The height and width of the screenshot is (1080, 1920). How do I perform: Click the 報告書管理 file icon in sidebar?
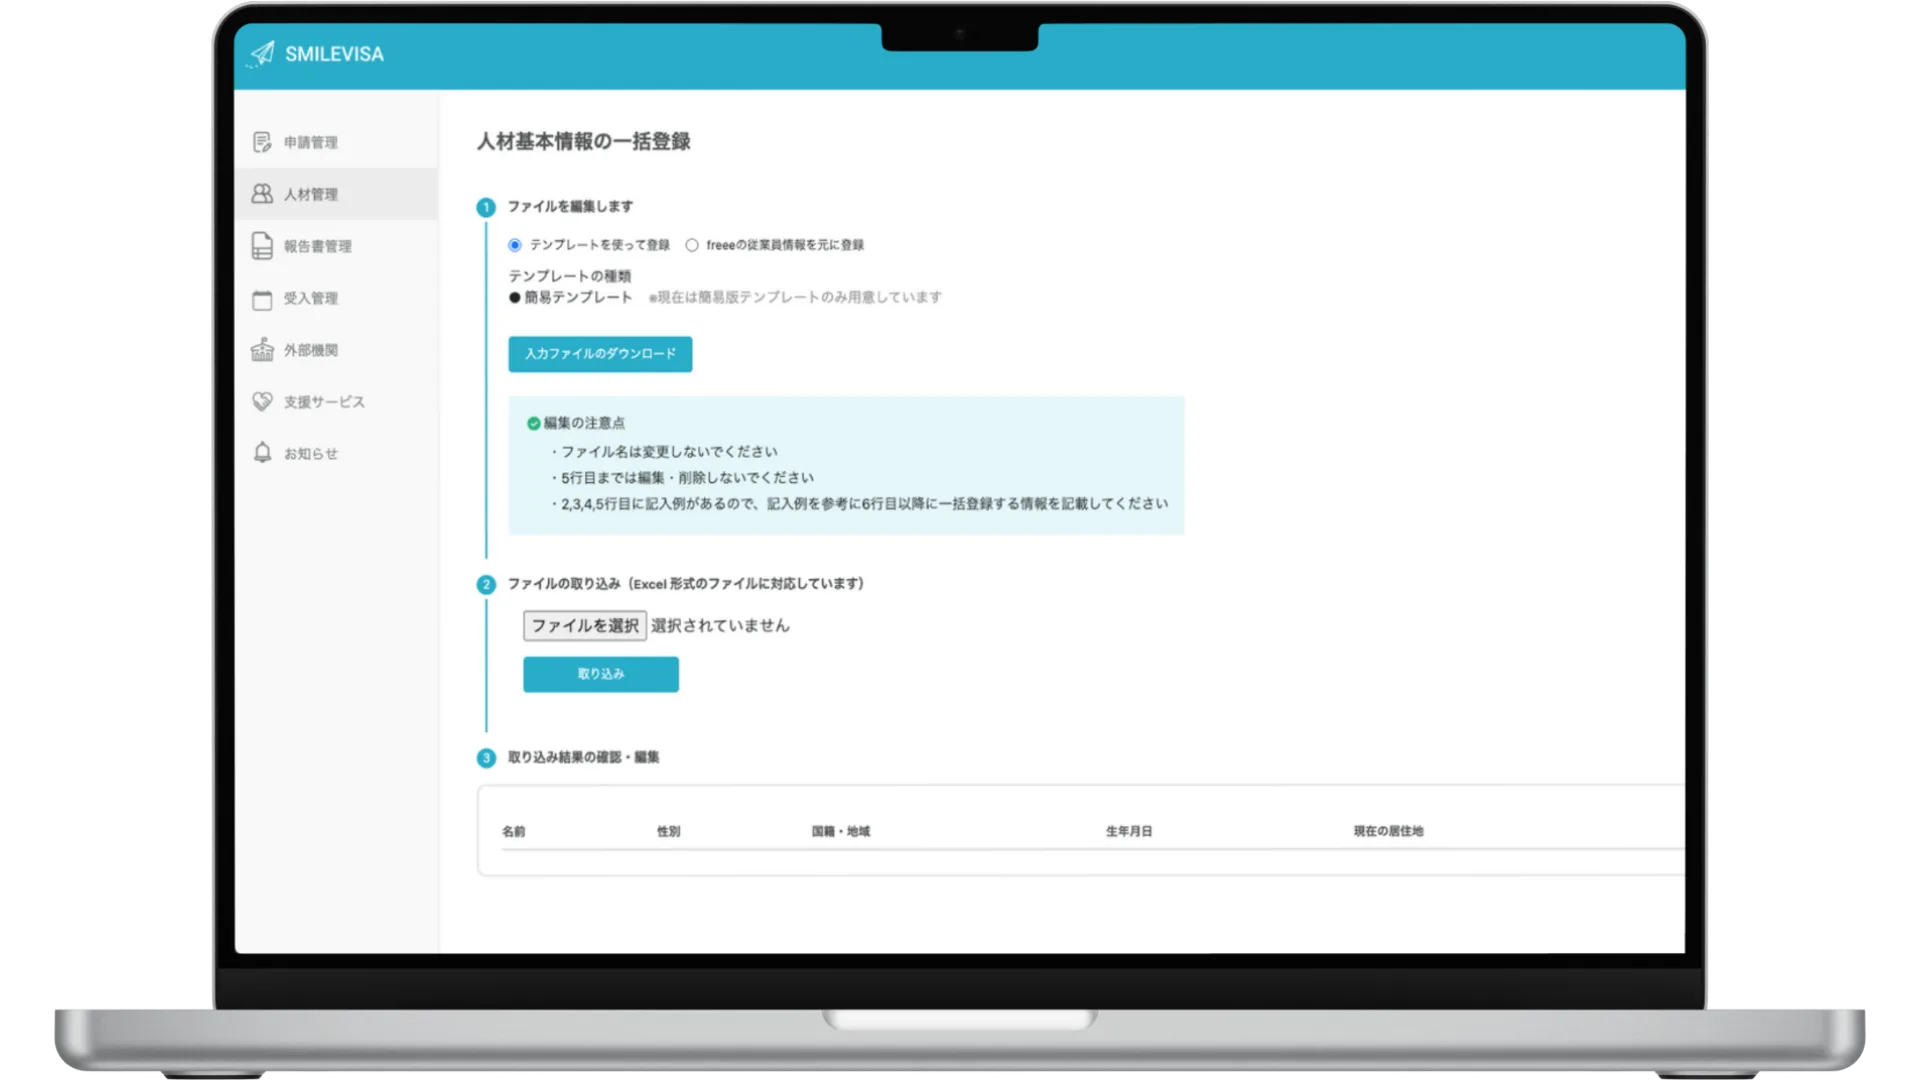coord(262,246)
